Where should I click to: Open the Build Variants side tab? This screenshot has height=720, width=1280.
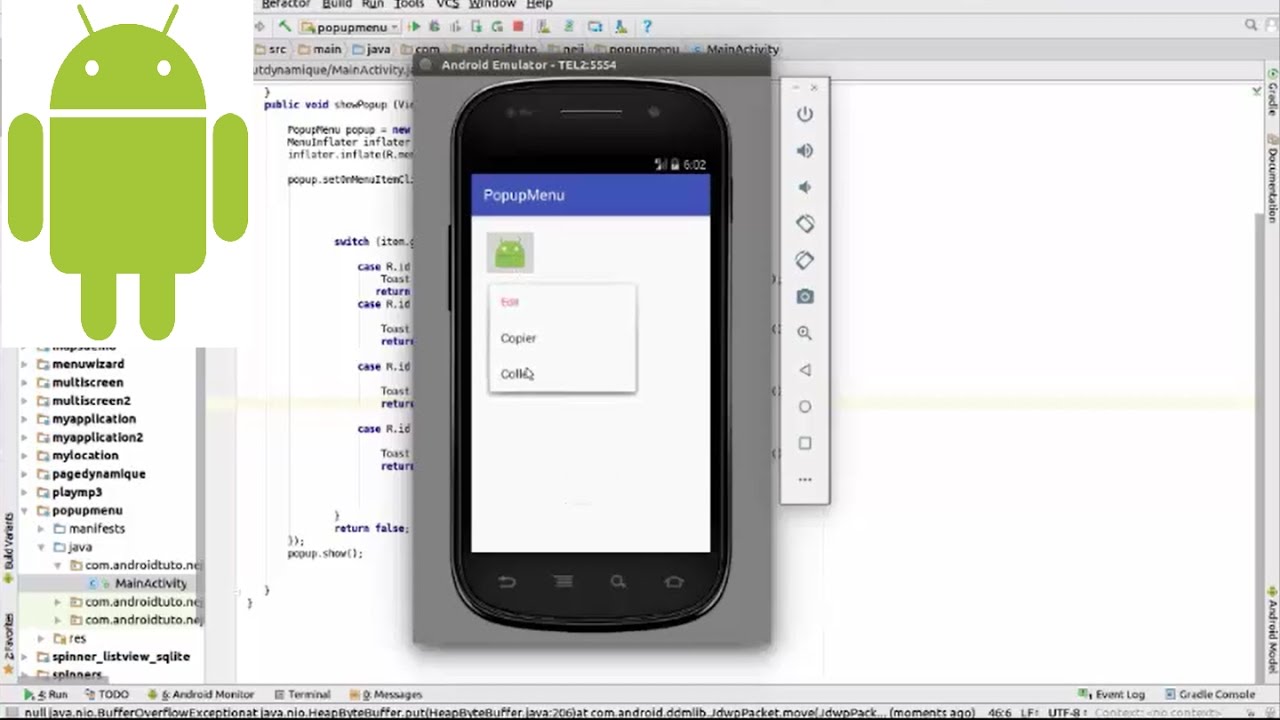click(x=9, y=548)
